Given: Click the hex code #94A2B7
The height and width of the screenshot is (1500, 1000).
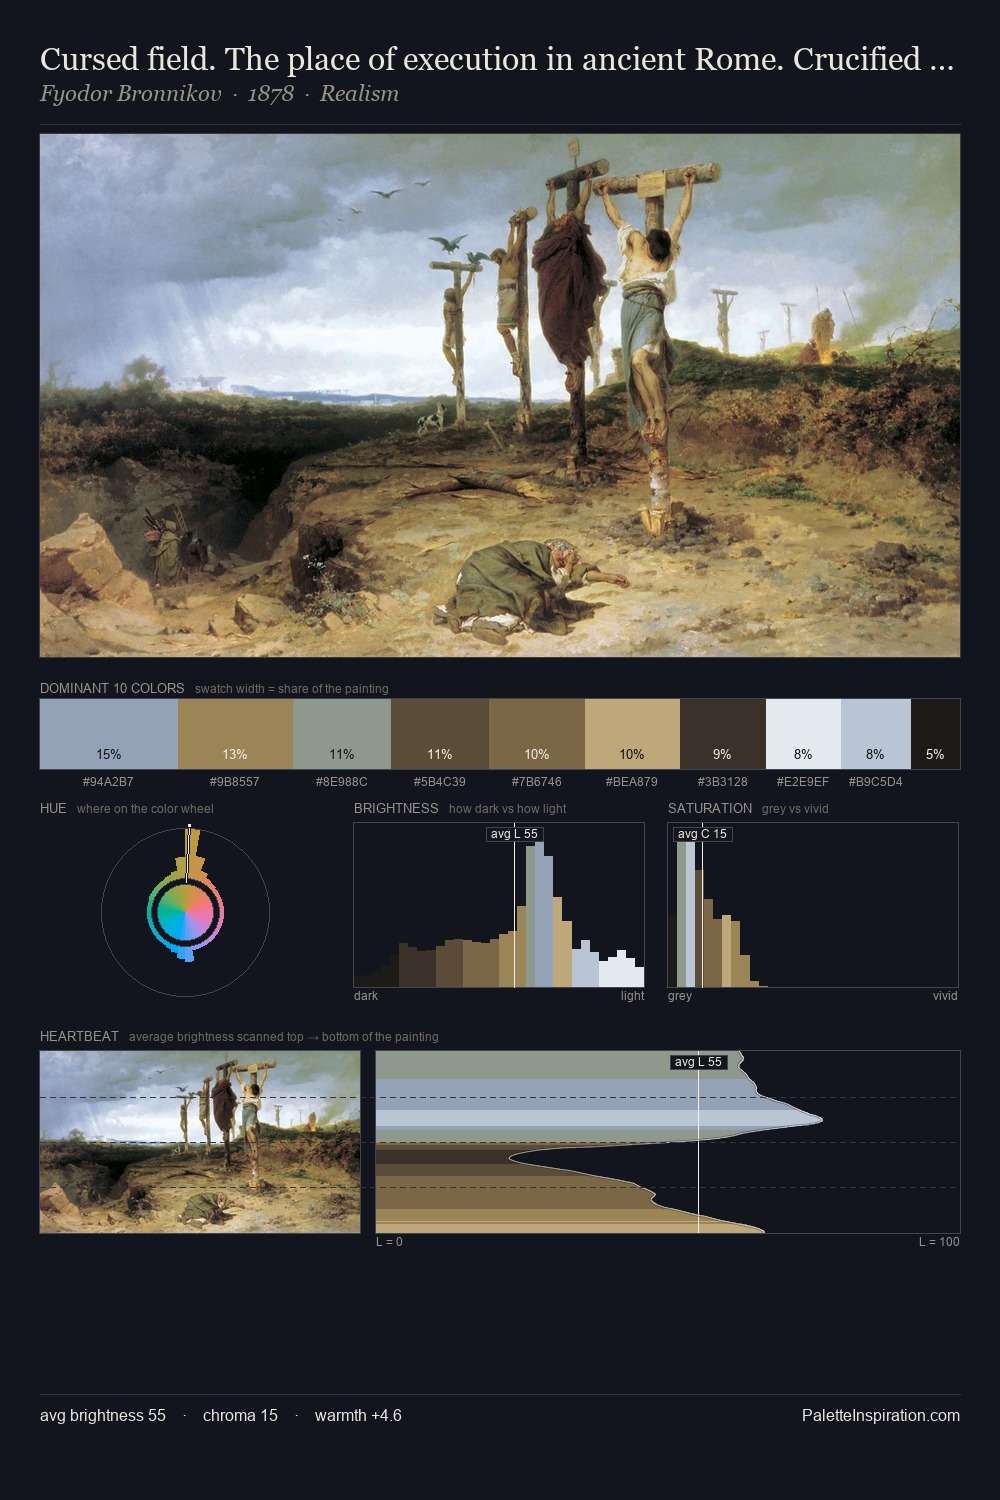Looking at the screenshot, I should click(x=108, y=782).
